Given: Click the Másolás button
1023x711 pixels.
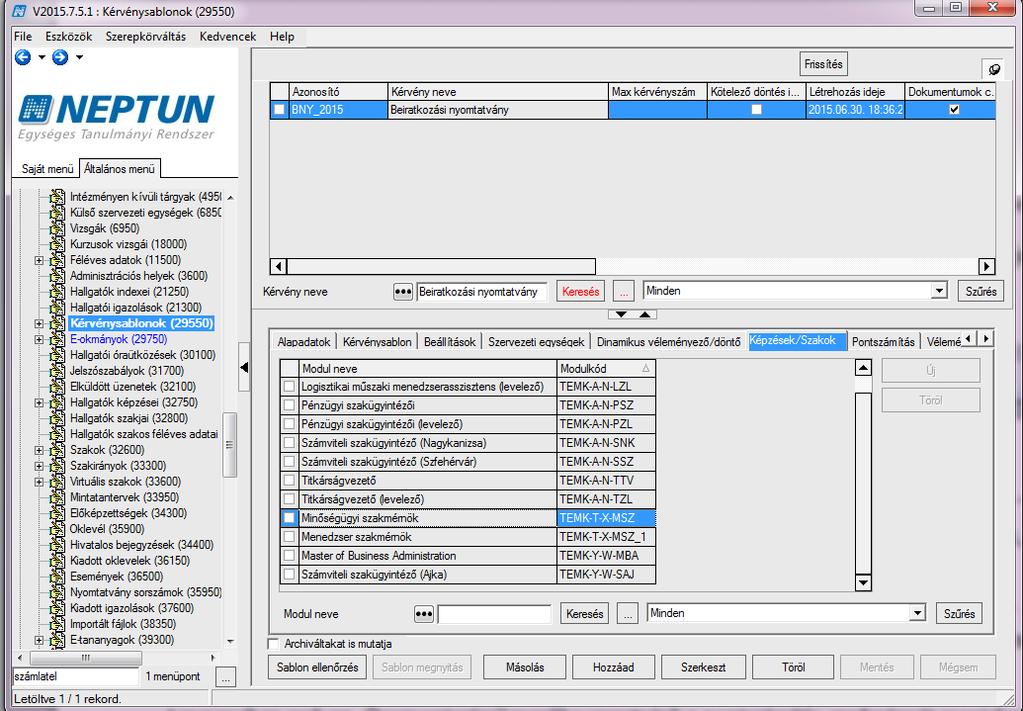Looking at the screenshot, I should pos(525,667).
